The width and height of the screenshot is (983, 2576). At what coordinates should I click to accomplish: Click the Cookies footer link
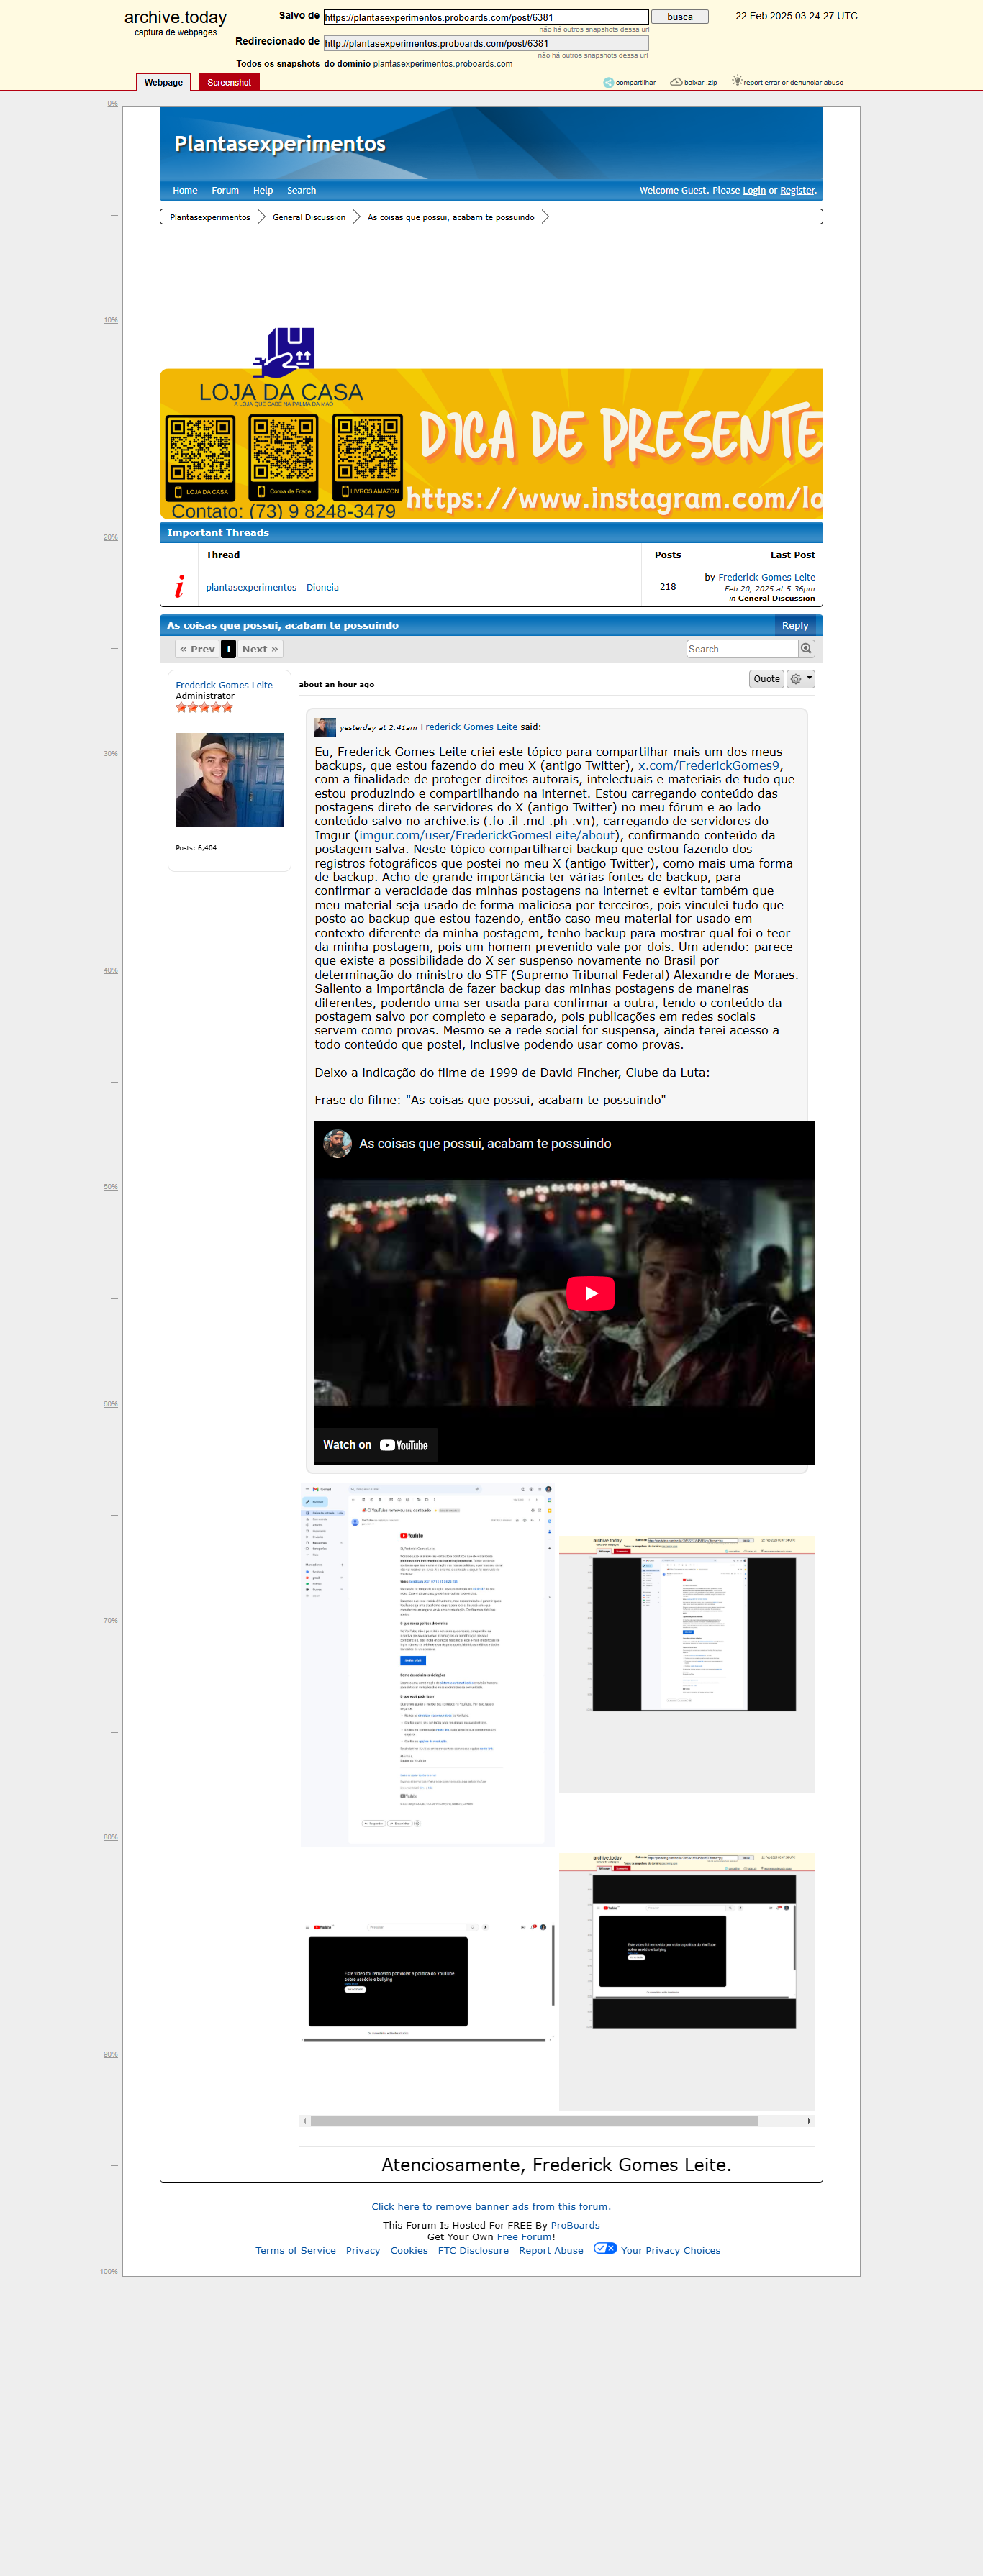(x=409, y=2250)
